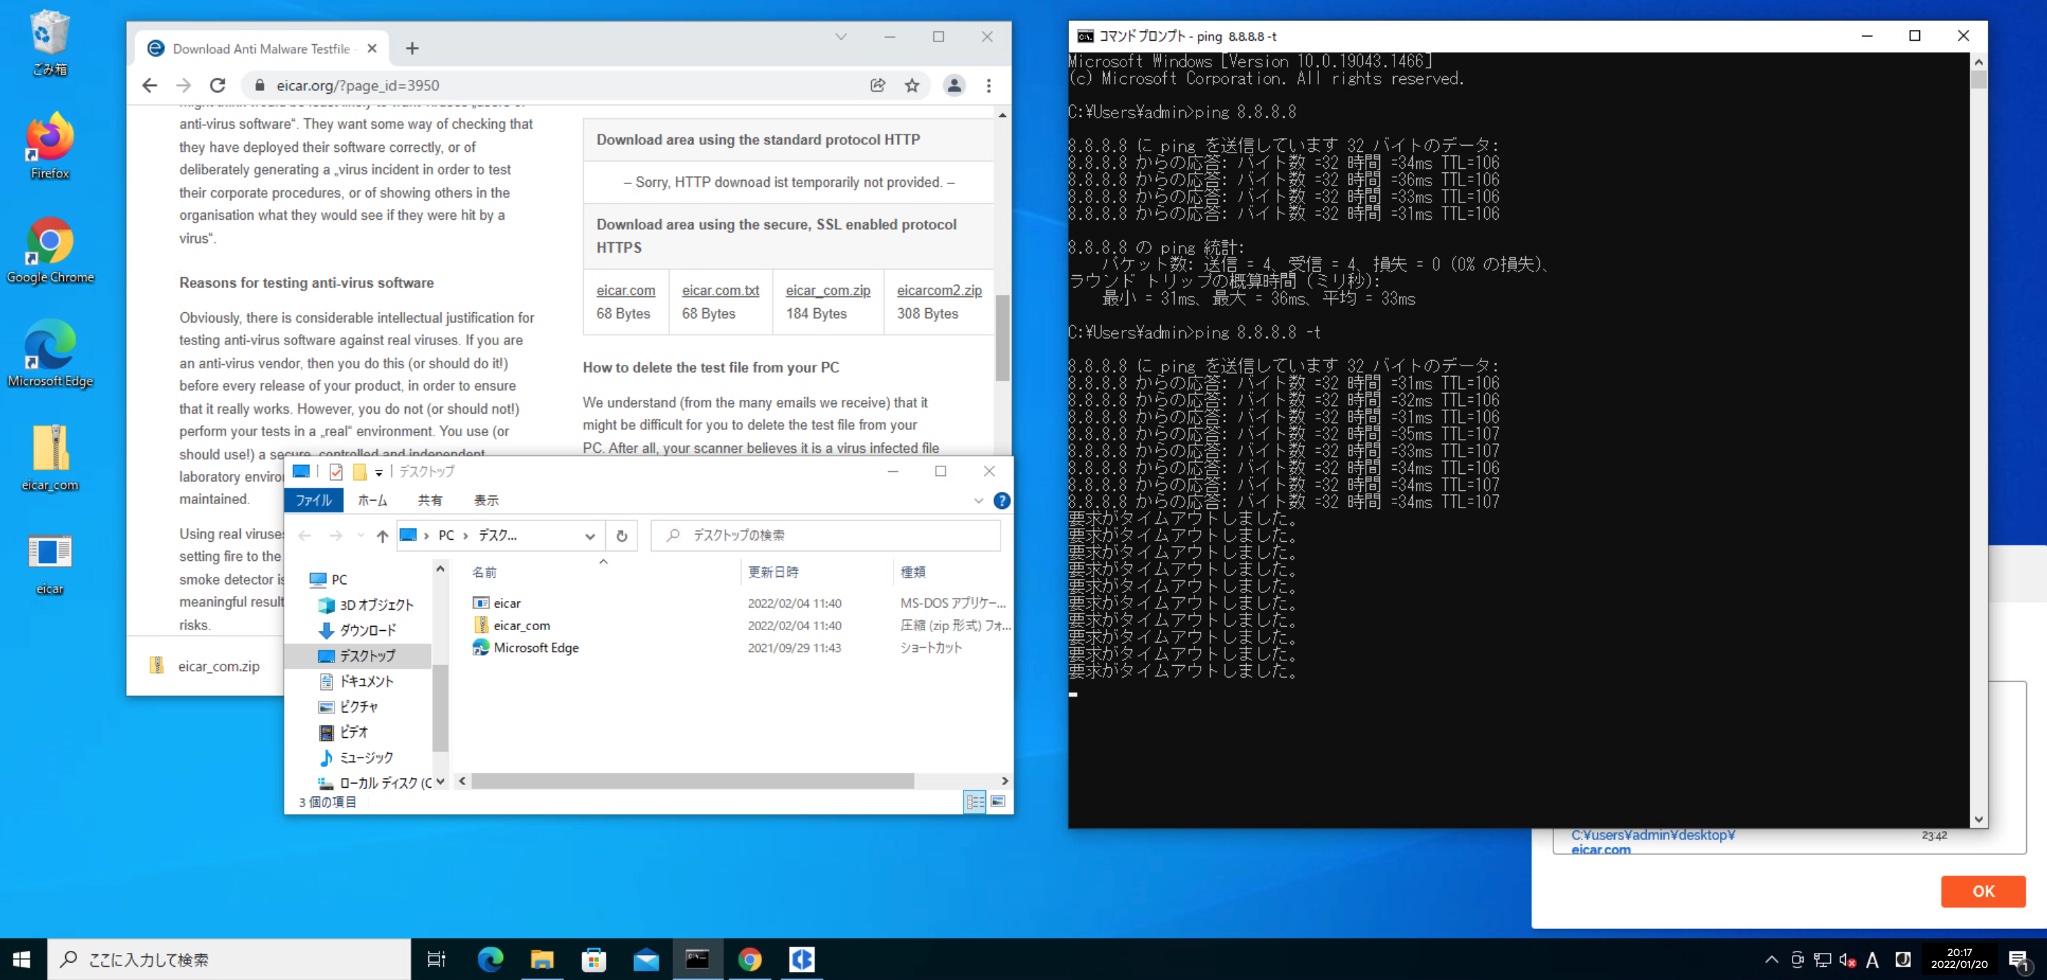Toggle the IME input mode indicator A

(1872, 960)
